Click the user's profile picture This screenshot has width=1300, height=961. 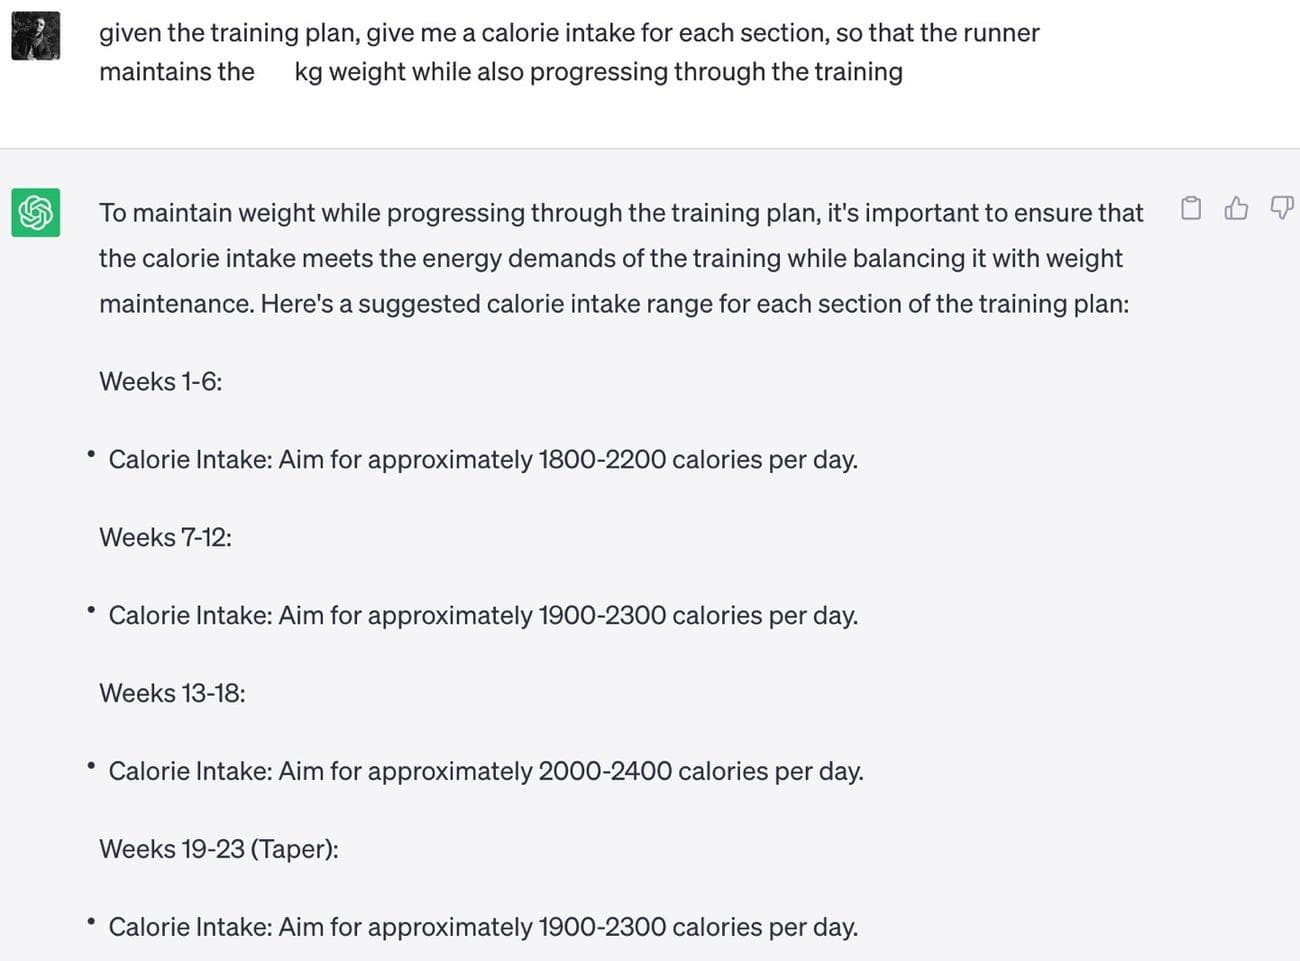coord(36,36)
